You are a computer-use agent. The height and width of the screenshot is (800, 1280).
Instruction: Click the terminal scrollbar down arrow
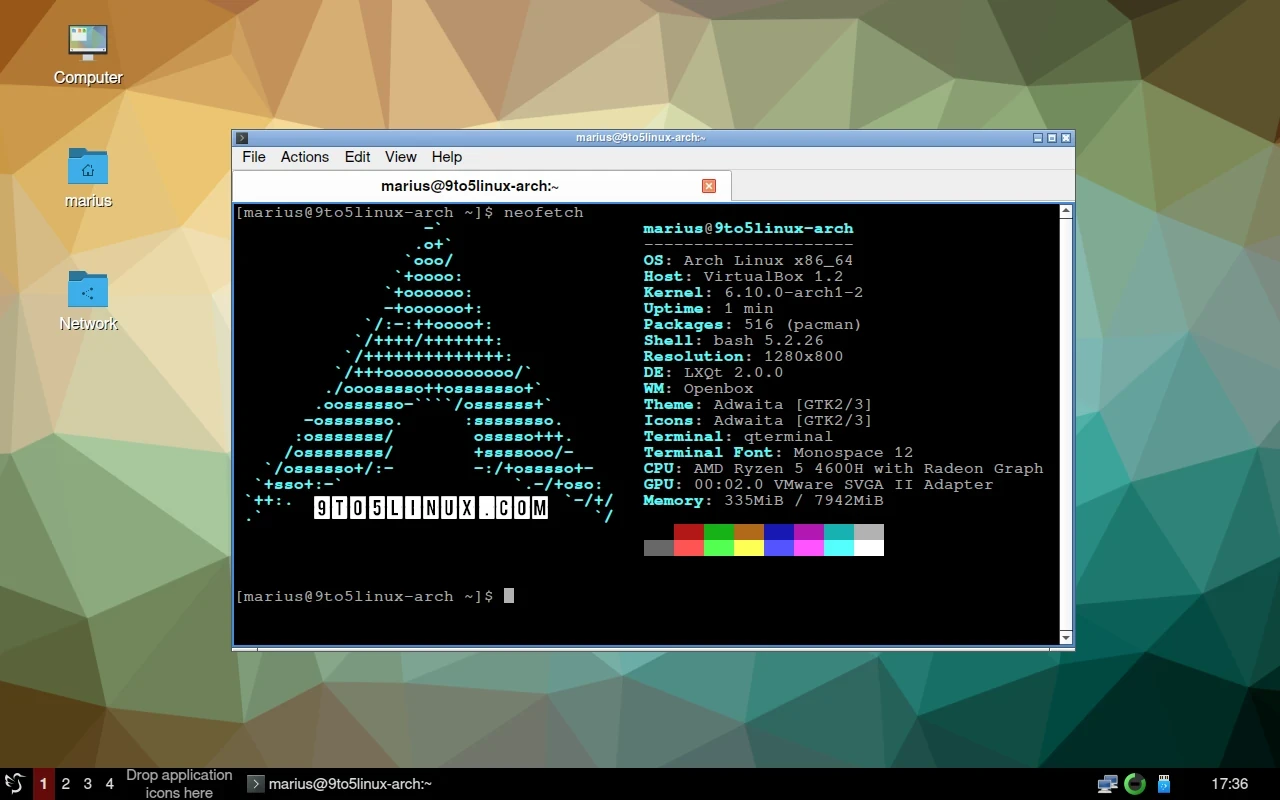[x=1066, y=637]
